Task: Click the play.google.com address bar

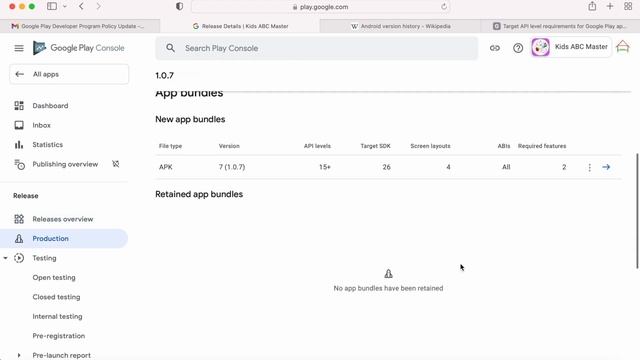Action: pos(320,7)
